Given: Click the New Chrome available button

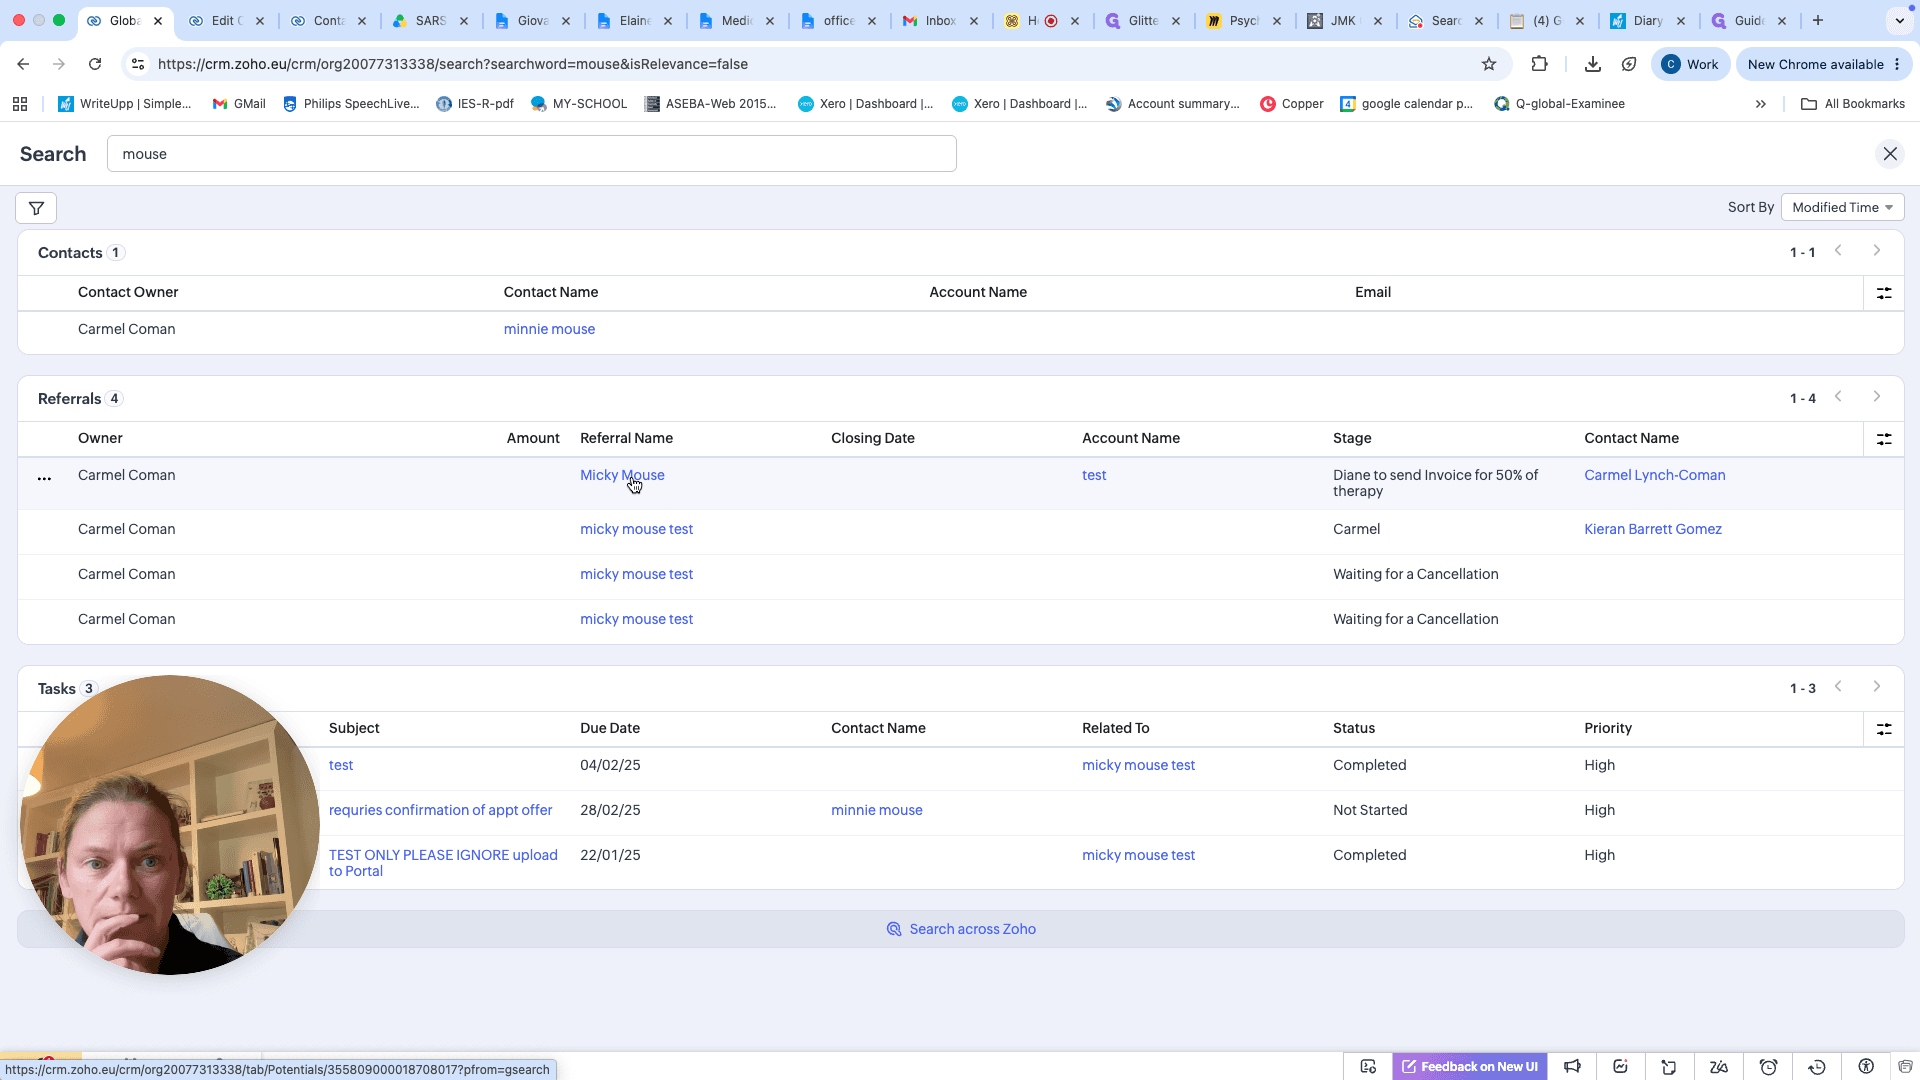Looking at the screenshot, I should (1824, 64).
